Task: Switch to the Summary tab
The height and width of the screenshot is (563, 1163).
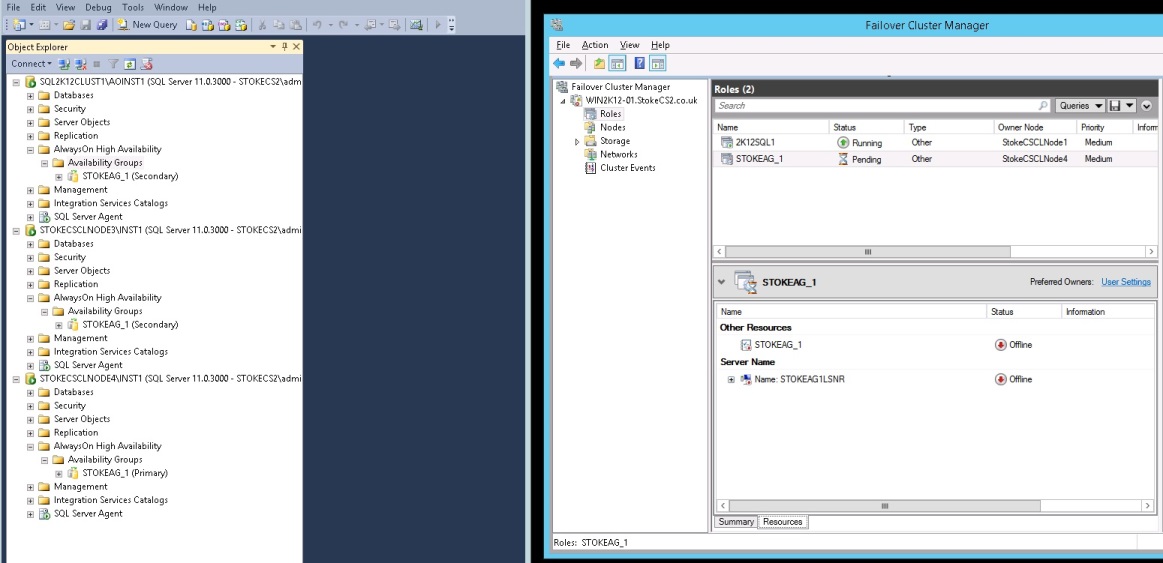Action: tap(736, 522)
